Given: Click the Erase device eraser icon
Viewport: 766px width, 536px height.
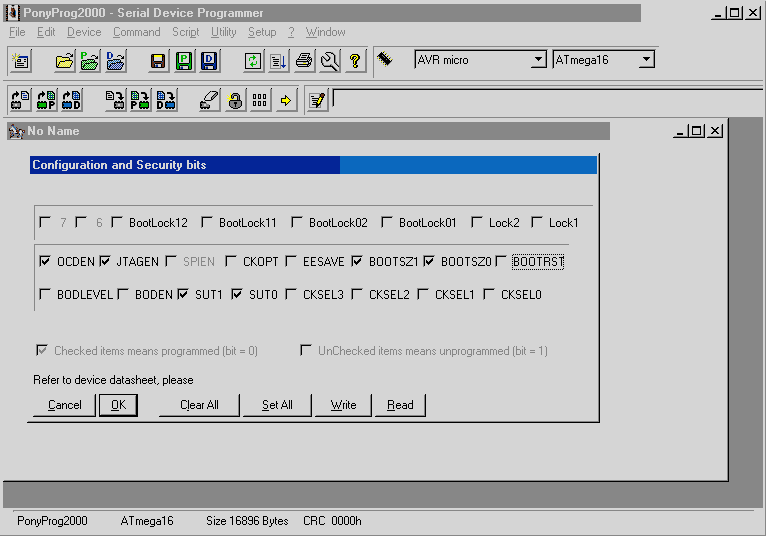Looking at the screenshot, I should pyautogui.click(x=209, y=100).
